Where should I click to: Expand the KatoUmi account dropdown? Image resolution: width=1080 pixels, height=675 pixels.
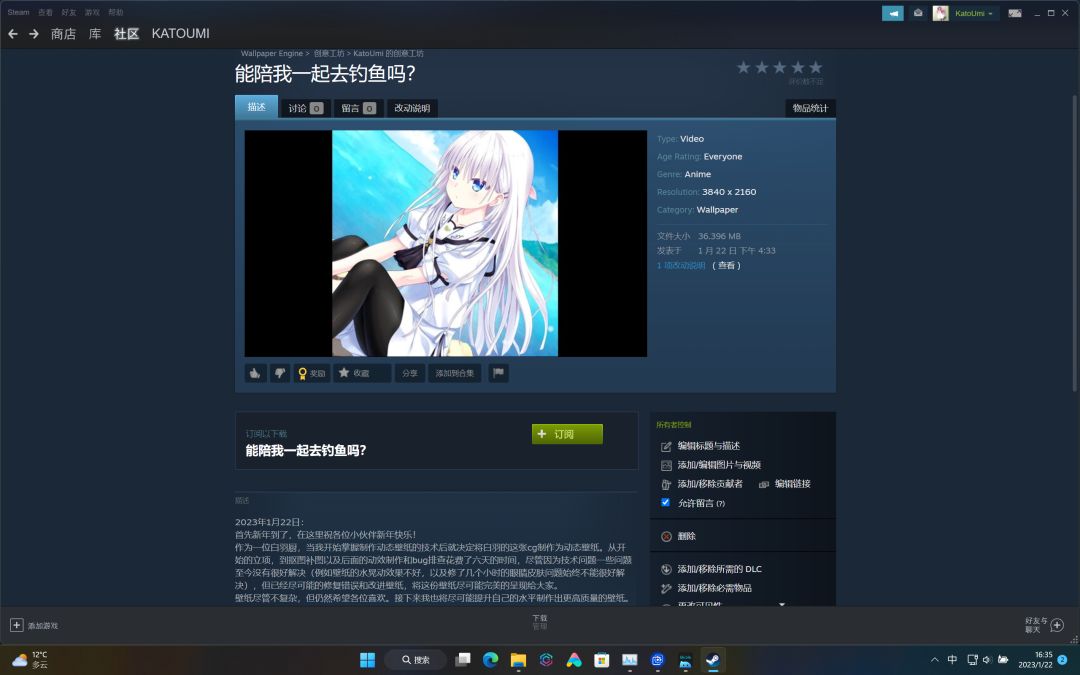tap(974, 13)
